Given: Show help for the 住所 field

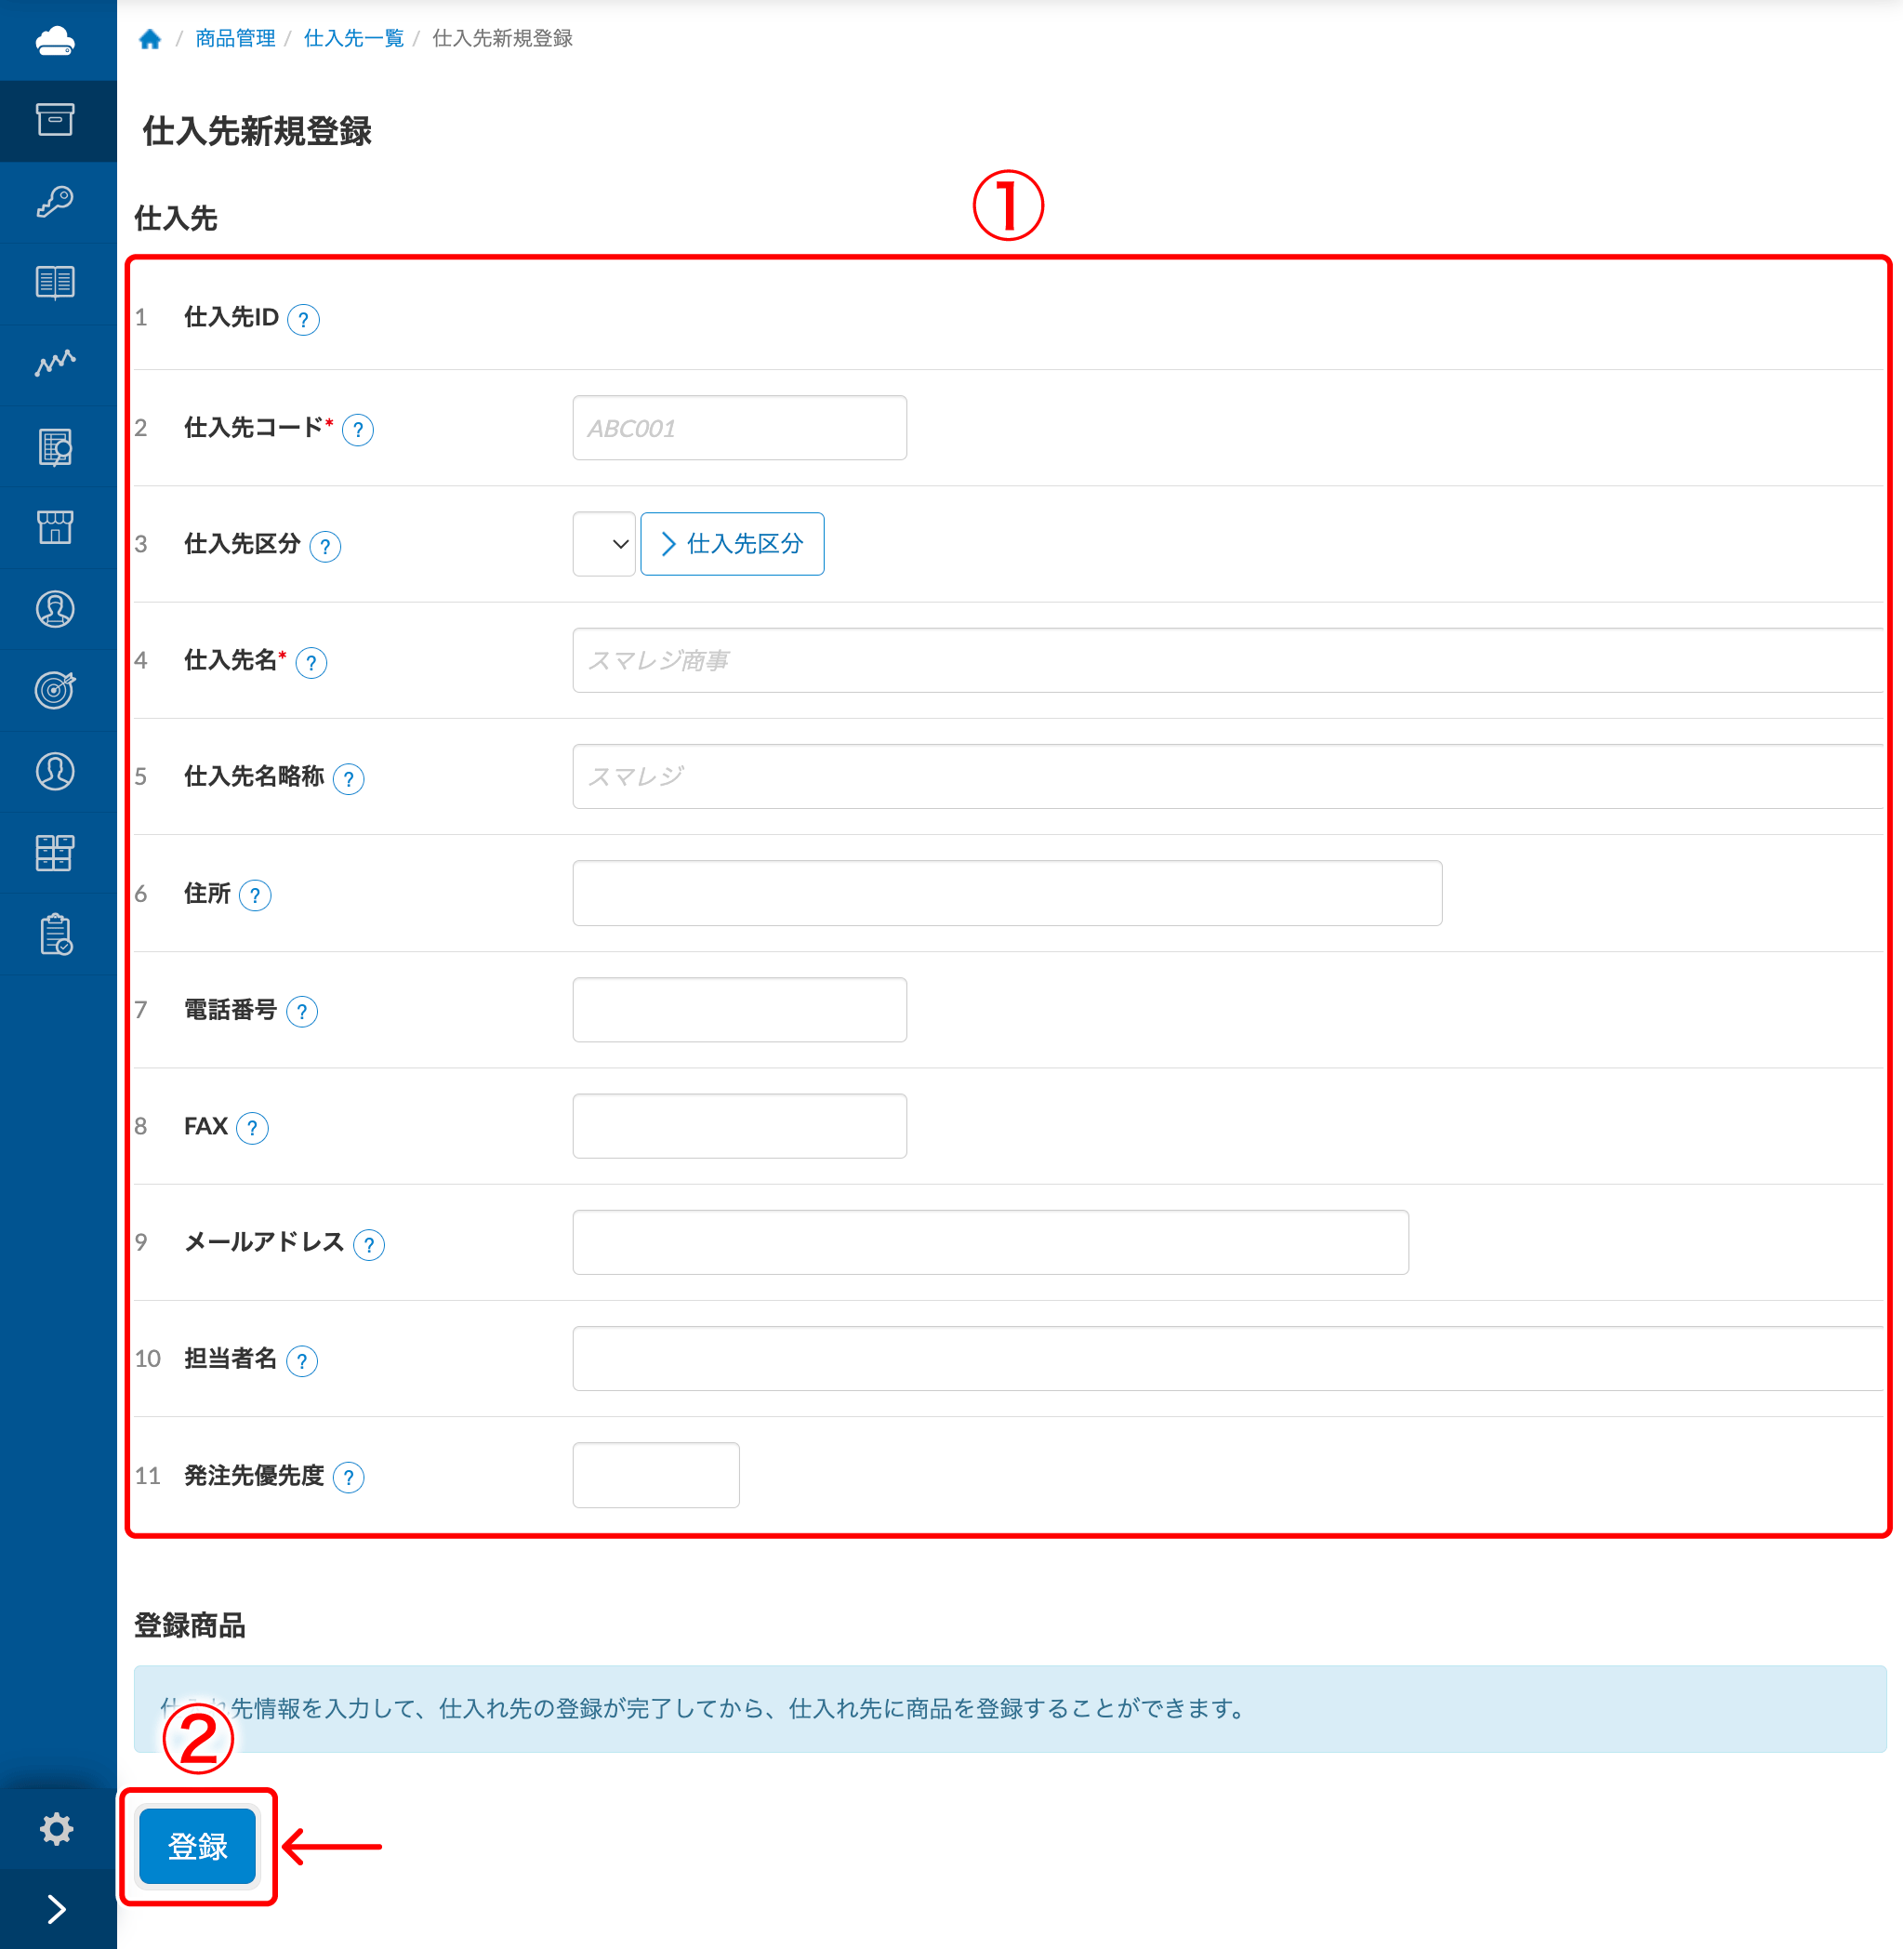Looking at the screenshot, I should [257, 895].
